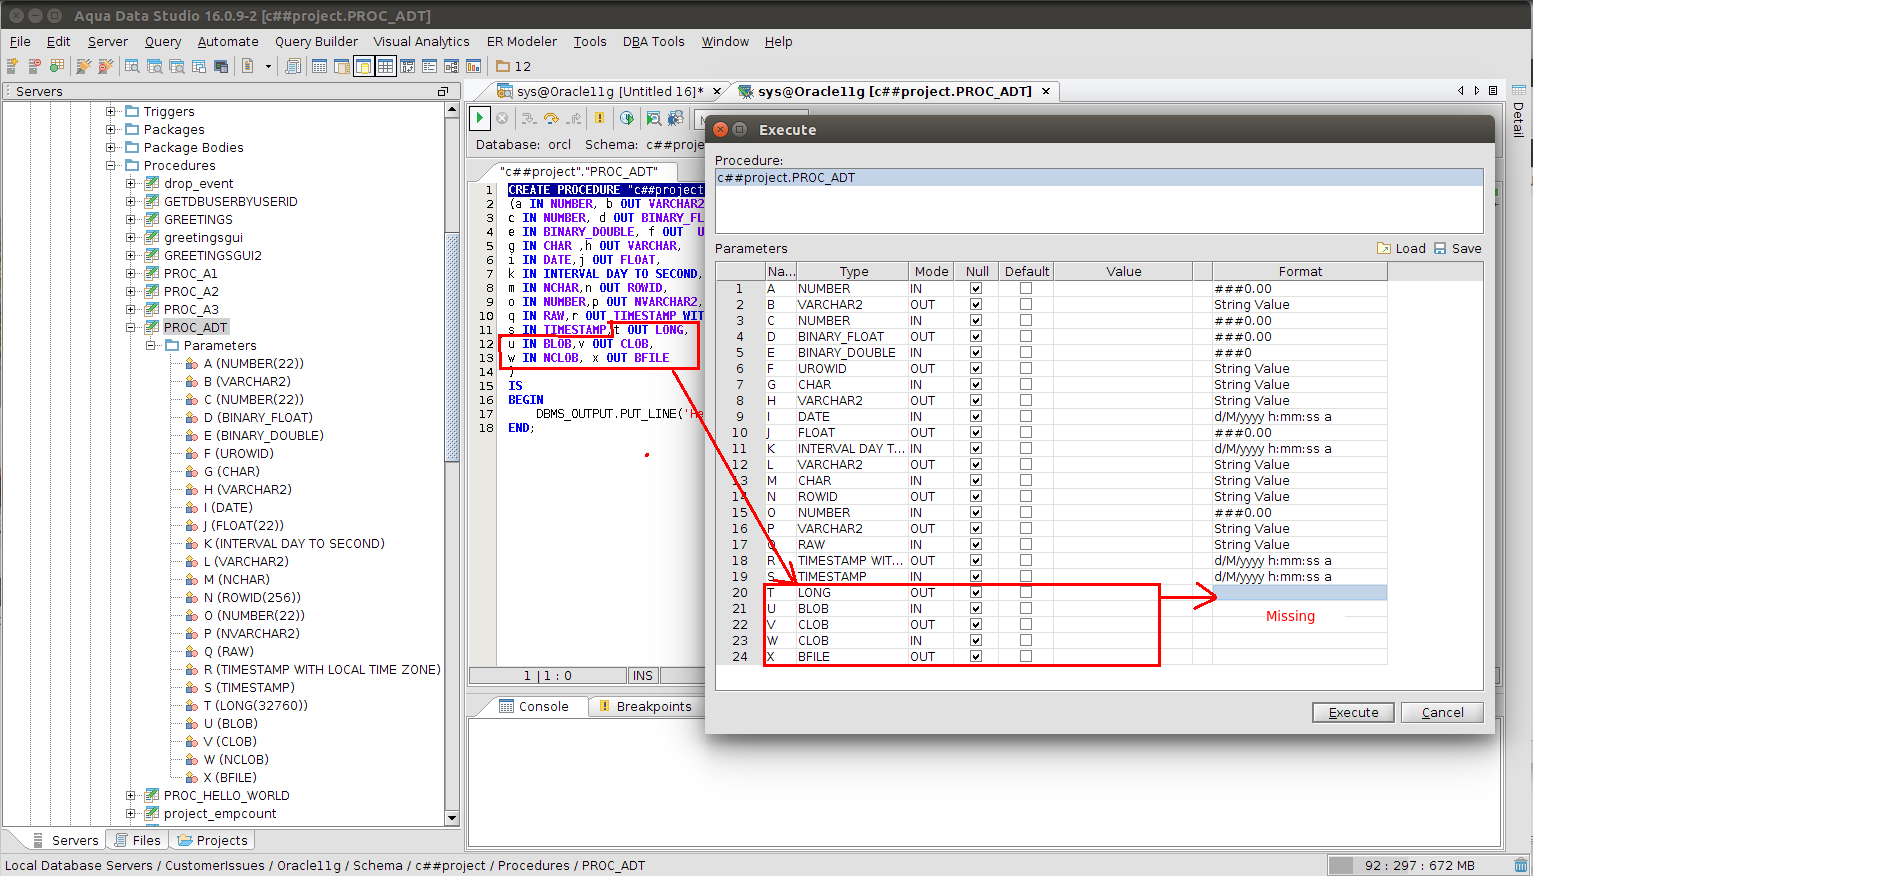Switch to the Breakpoints tab
This screenshot has width=1902, height=876.
(645, 706)
